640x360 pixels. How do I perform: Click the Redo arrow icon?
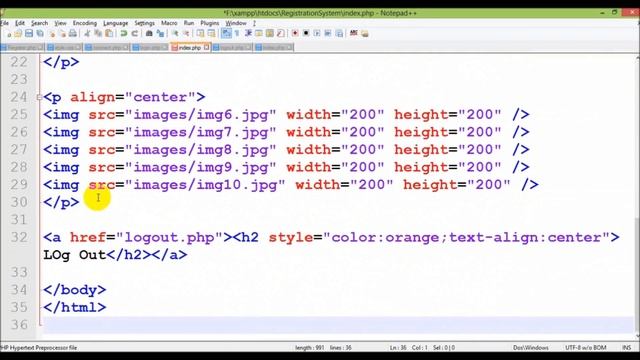(134, 33)
